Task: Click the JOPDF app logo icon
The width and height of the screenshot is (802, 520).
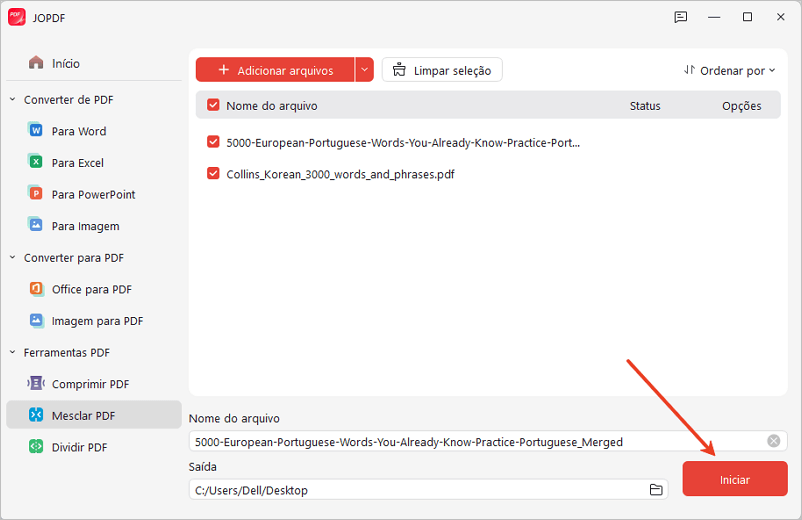Action: [x=17, y=17]
